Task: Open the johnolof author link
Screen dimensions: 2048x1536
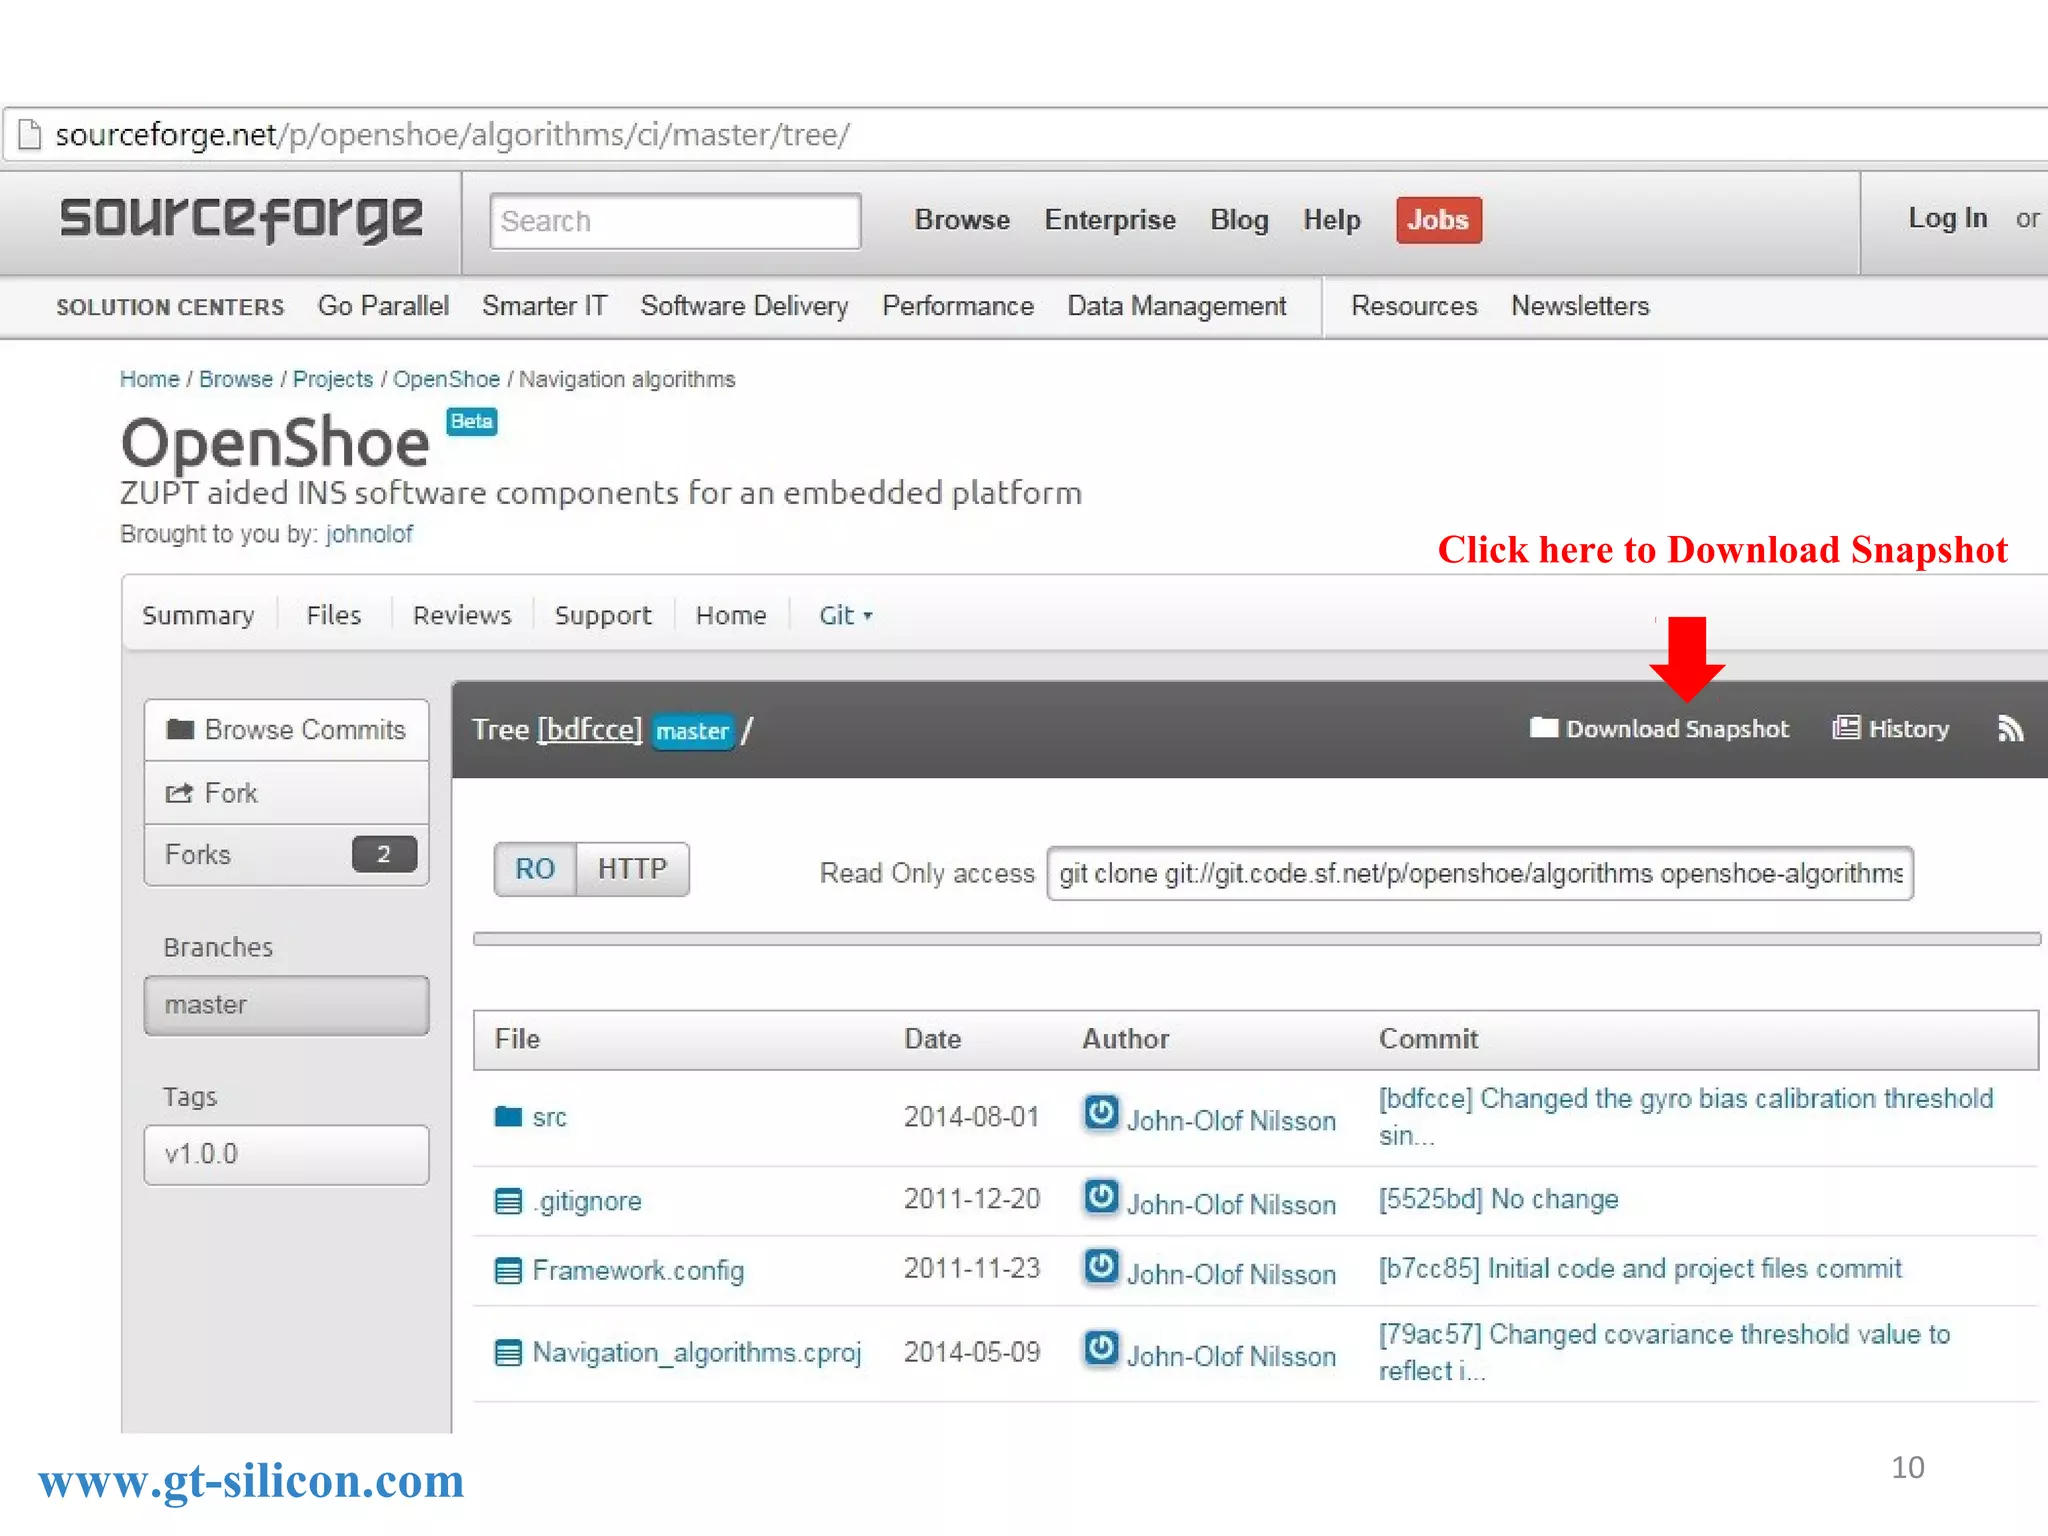Action: coord(369,535)
